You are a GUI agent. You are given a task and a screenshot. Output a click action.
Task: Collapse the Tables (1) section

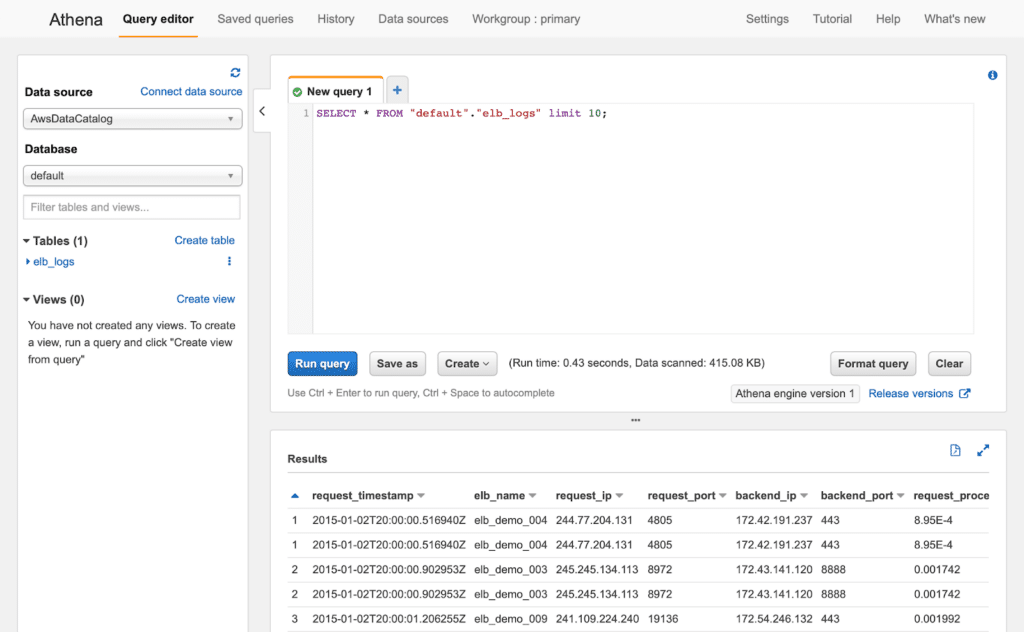26,241
